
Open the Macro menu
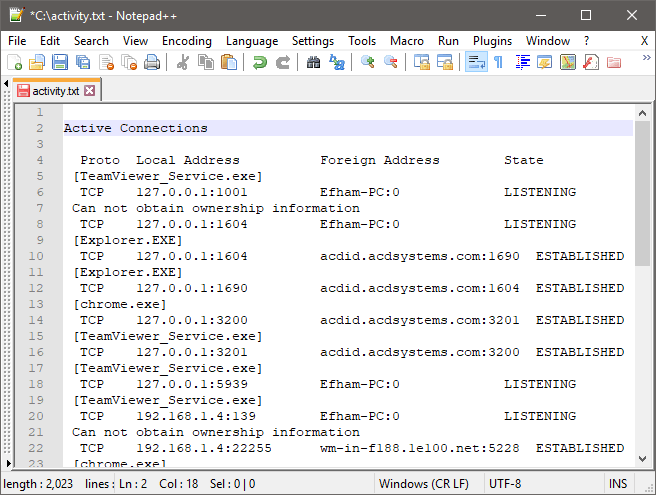point(407,41)
